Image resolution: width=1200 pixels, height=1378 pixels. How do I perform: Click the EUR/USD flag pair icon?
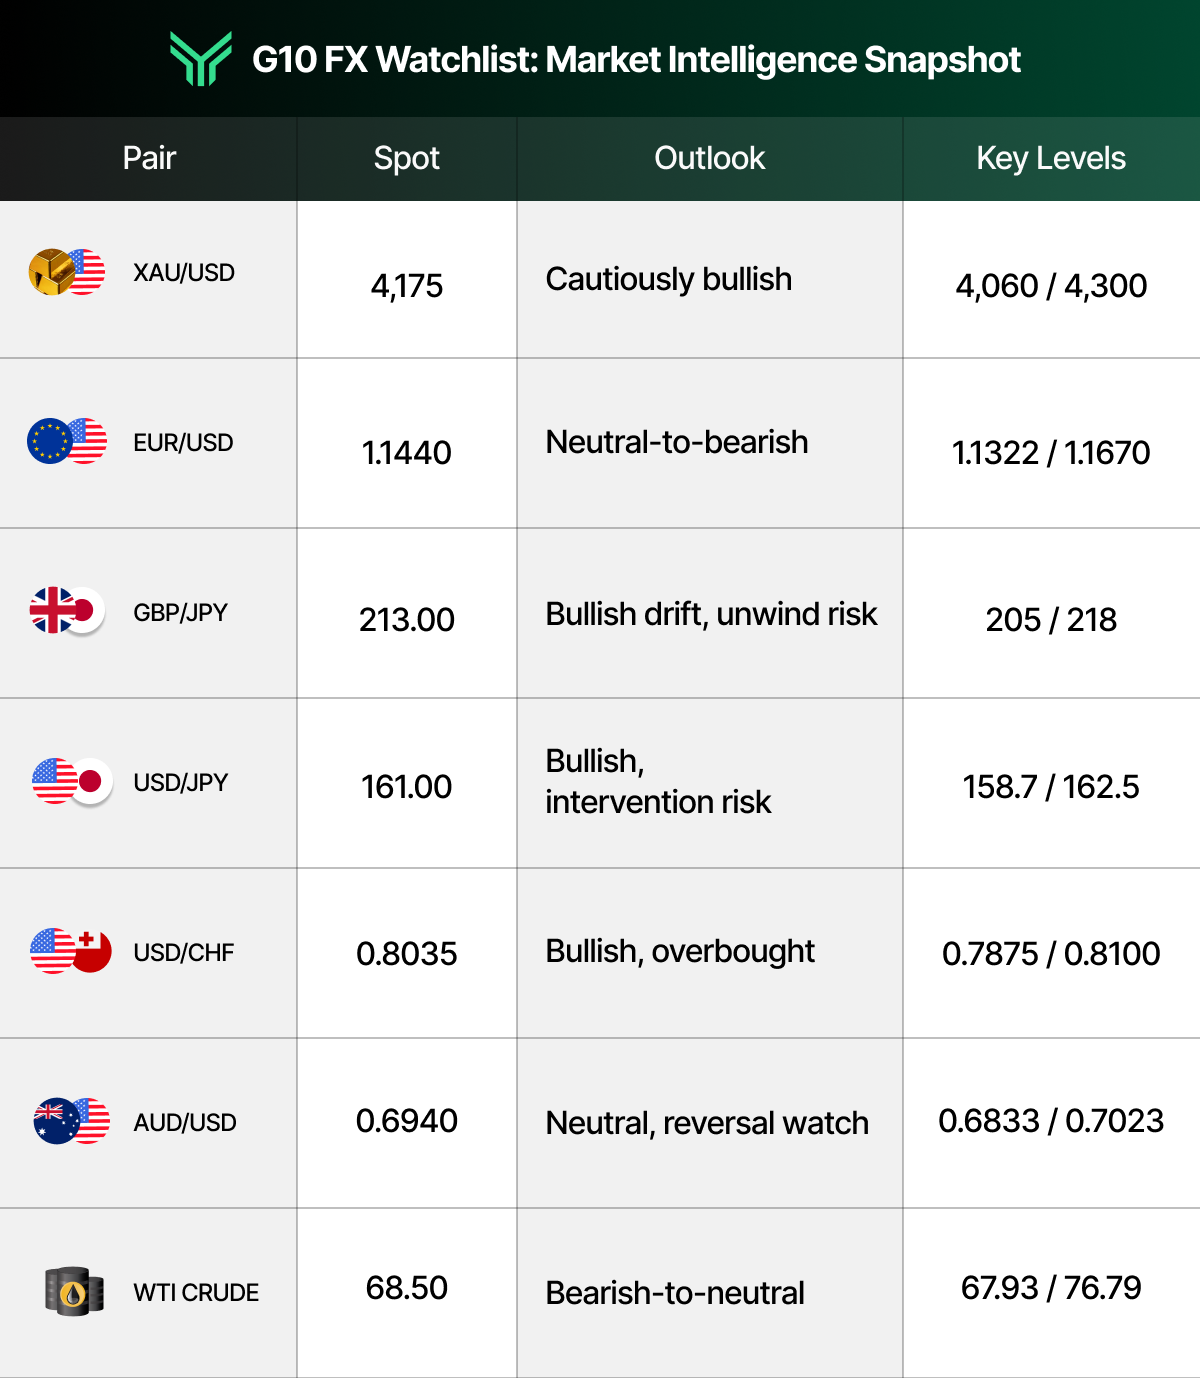pyautogui.click(x=67, y=441)
